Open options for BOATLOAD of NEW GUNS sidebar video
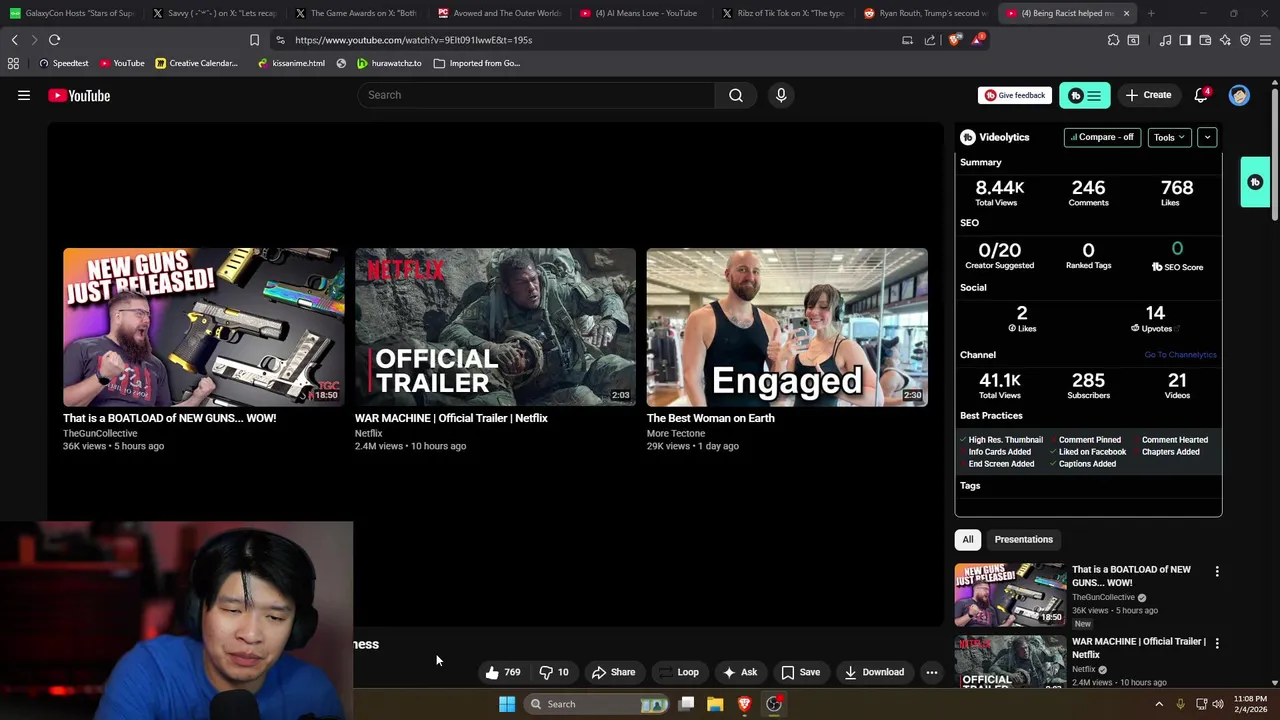 tap(1217, 571)
